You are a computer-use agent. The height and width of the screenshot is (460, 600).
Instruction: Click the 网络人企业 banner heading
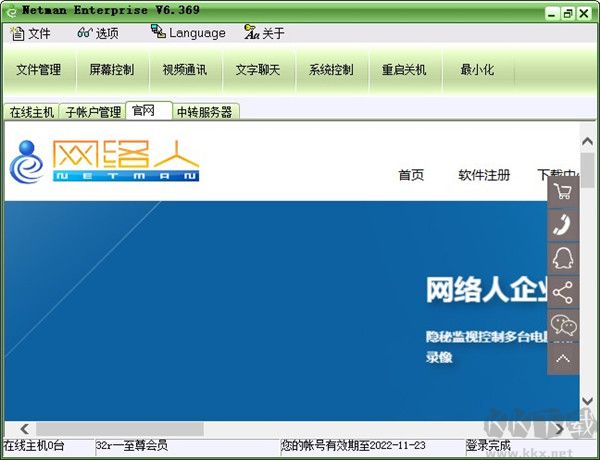pos(487,290)
